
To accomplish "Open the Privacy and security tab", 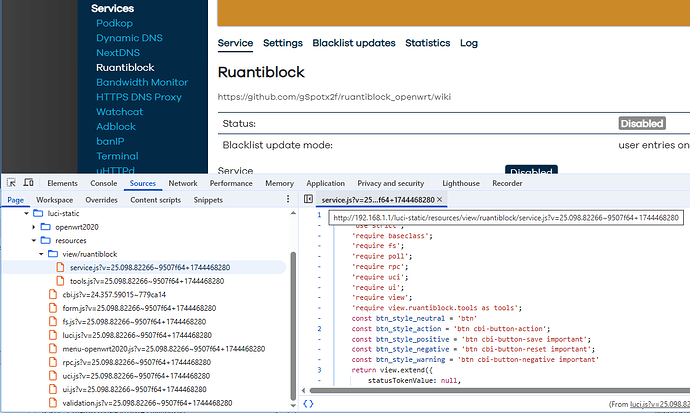I will pyautogui.click(x=391, y=183).
